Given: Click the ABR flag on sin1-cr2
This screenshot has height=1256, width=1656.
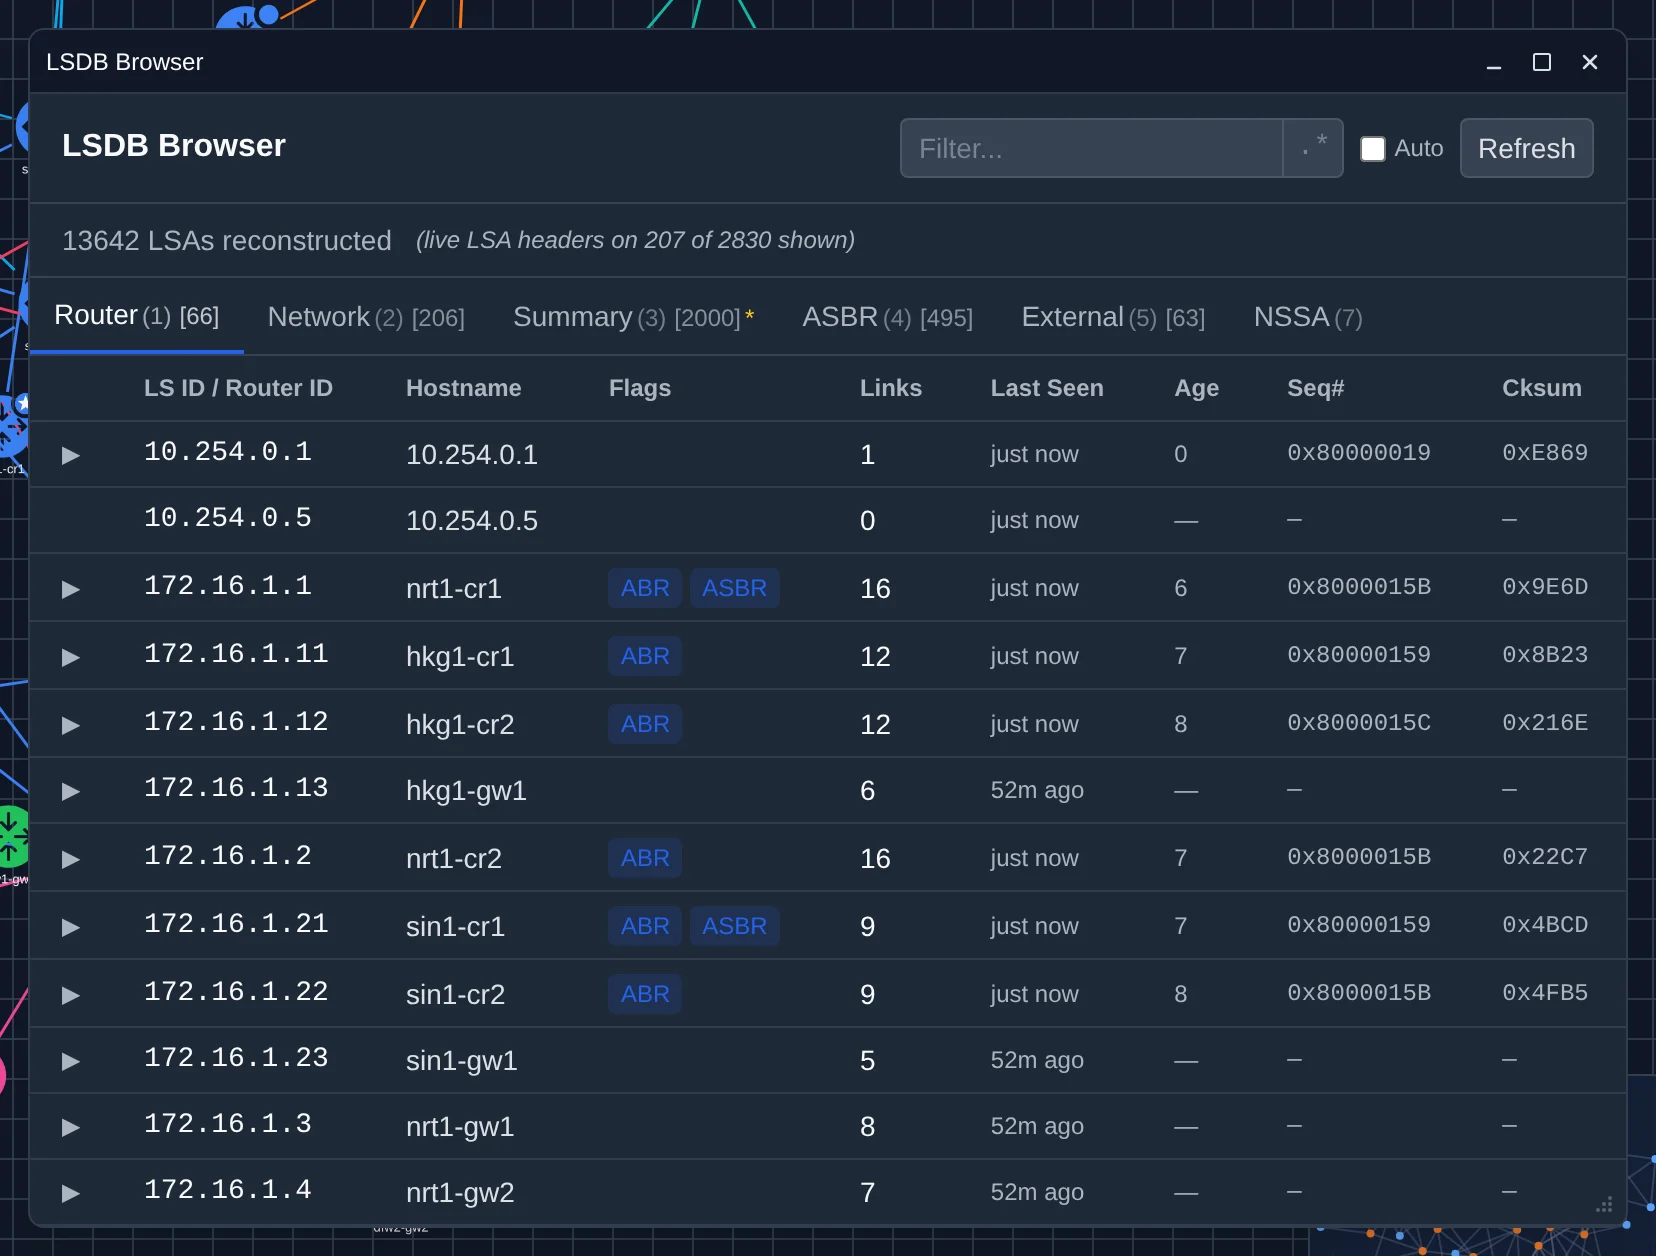Looking at the screenshot, I should point(645,994).
